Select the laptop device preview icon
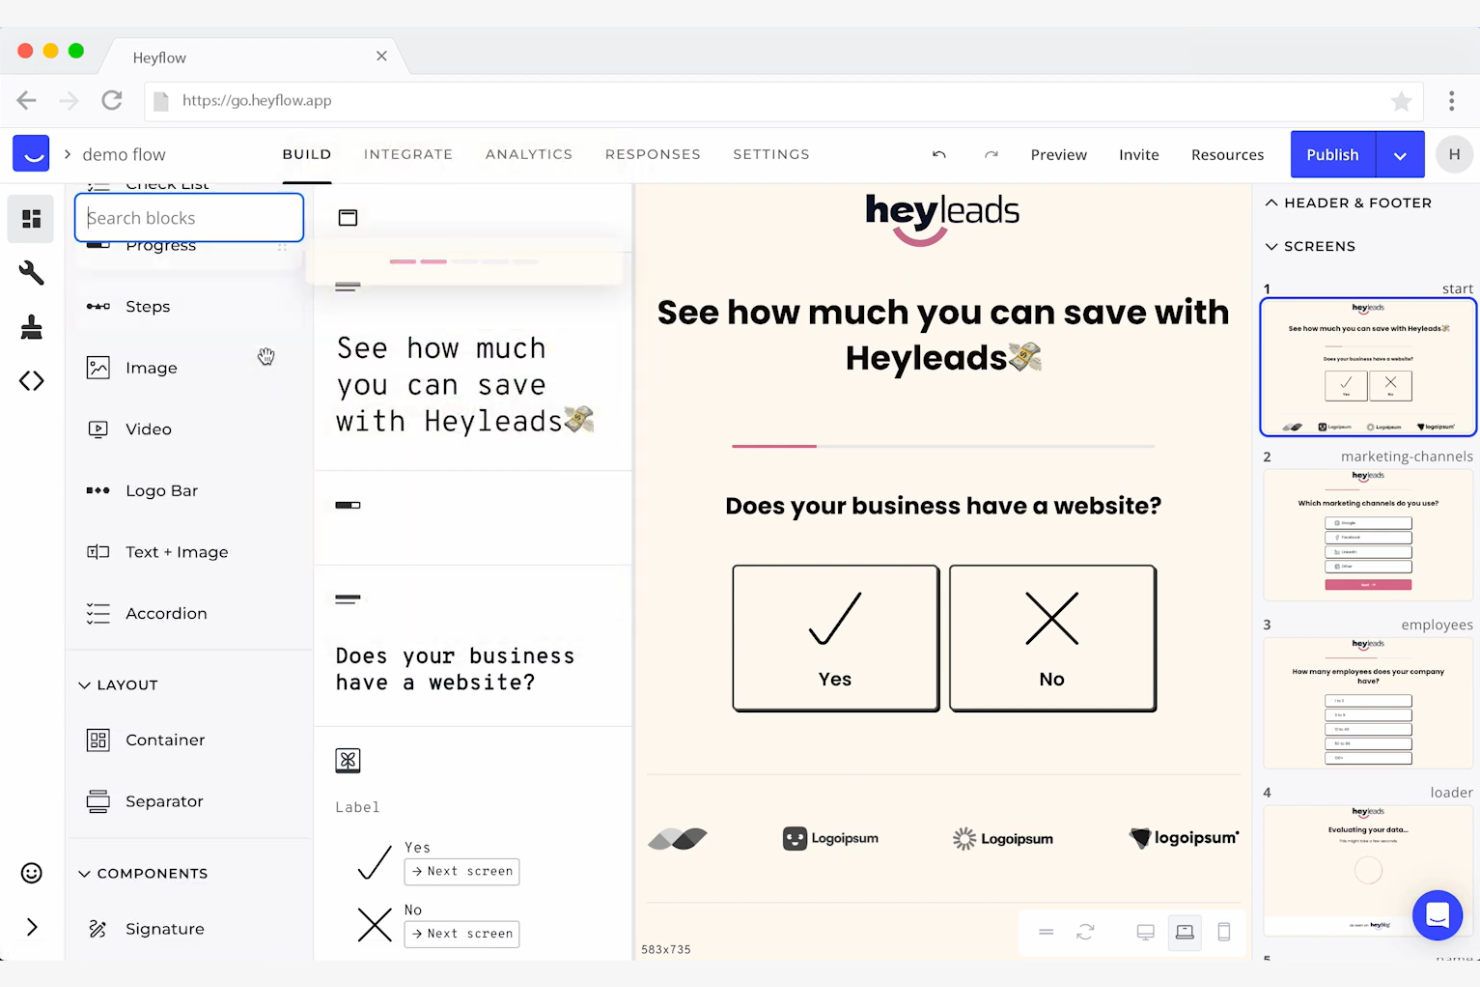This screenshot has height=987, width=1480. (x=1184, y=932)
